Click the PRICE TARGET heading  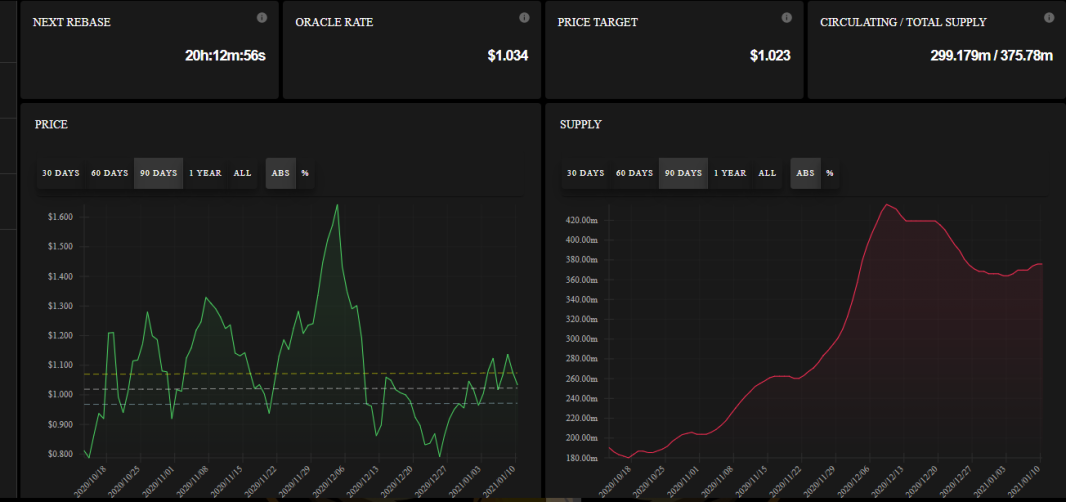[x=598, y=22]
